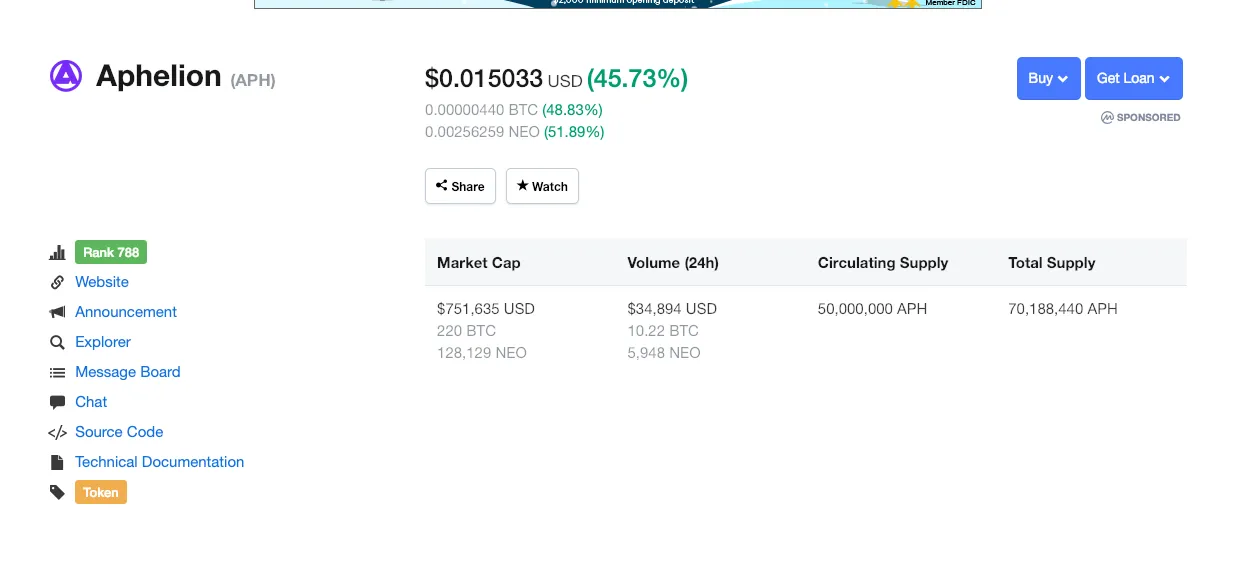Click the orange Token badge
This screenshot has width=1257, height=563.
pos(101,492)
